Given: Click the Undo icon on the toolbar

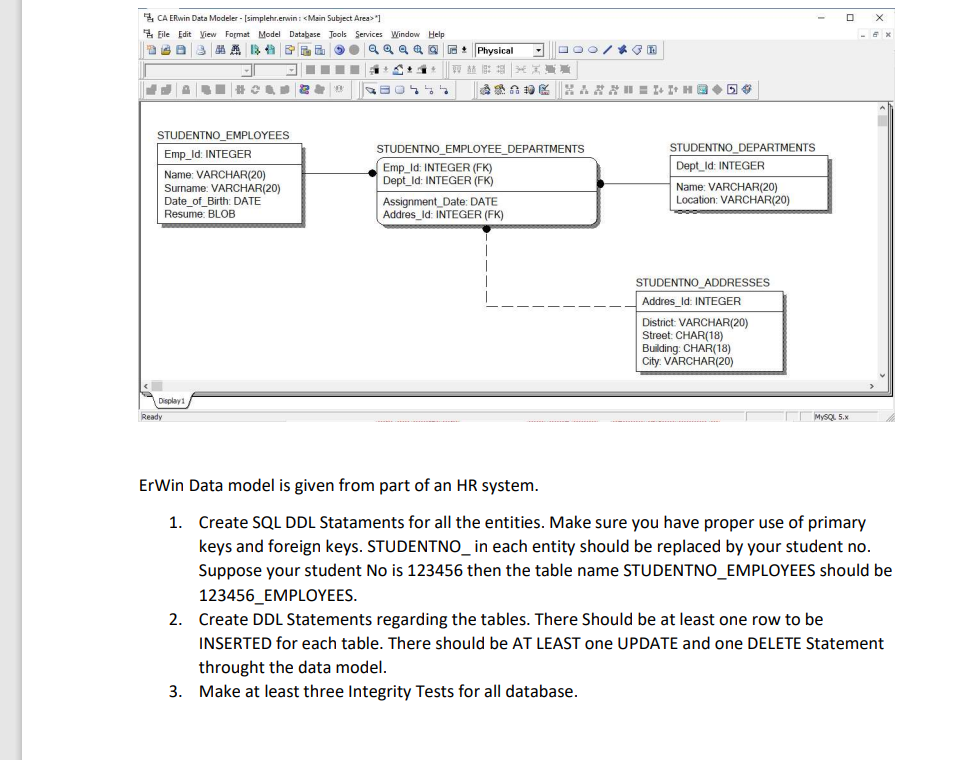Looking at the screenshot, I should (x=338, y=50).
